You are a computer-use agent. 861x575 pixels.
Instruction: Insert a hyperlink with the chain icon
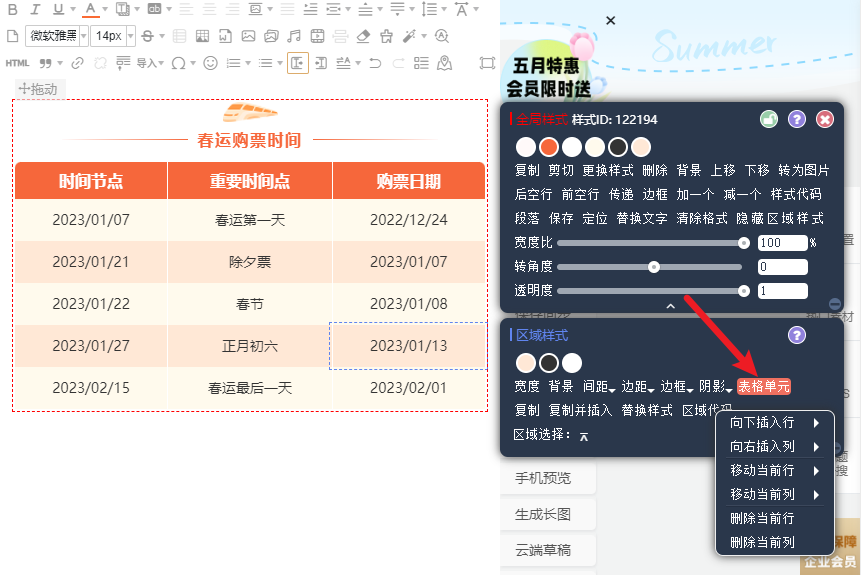click(77, 63)
